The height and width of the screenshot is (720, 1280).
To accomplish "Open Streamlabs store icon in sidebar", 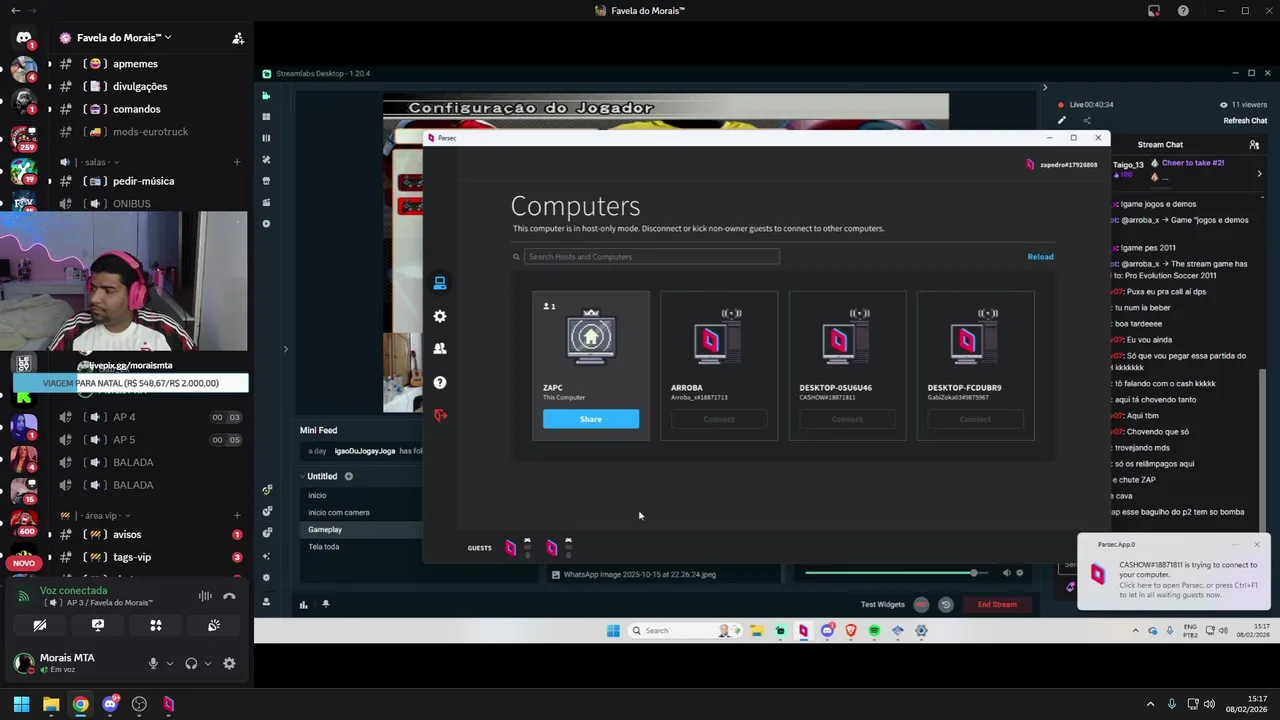I will point(266,181).
